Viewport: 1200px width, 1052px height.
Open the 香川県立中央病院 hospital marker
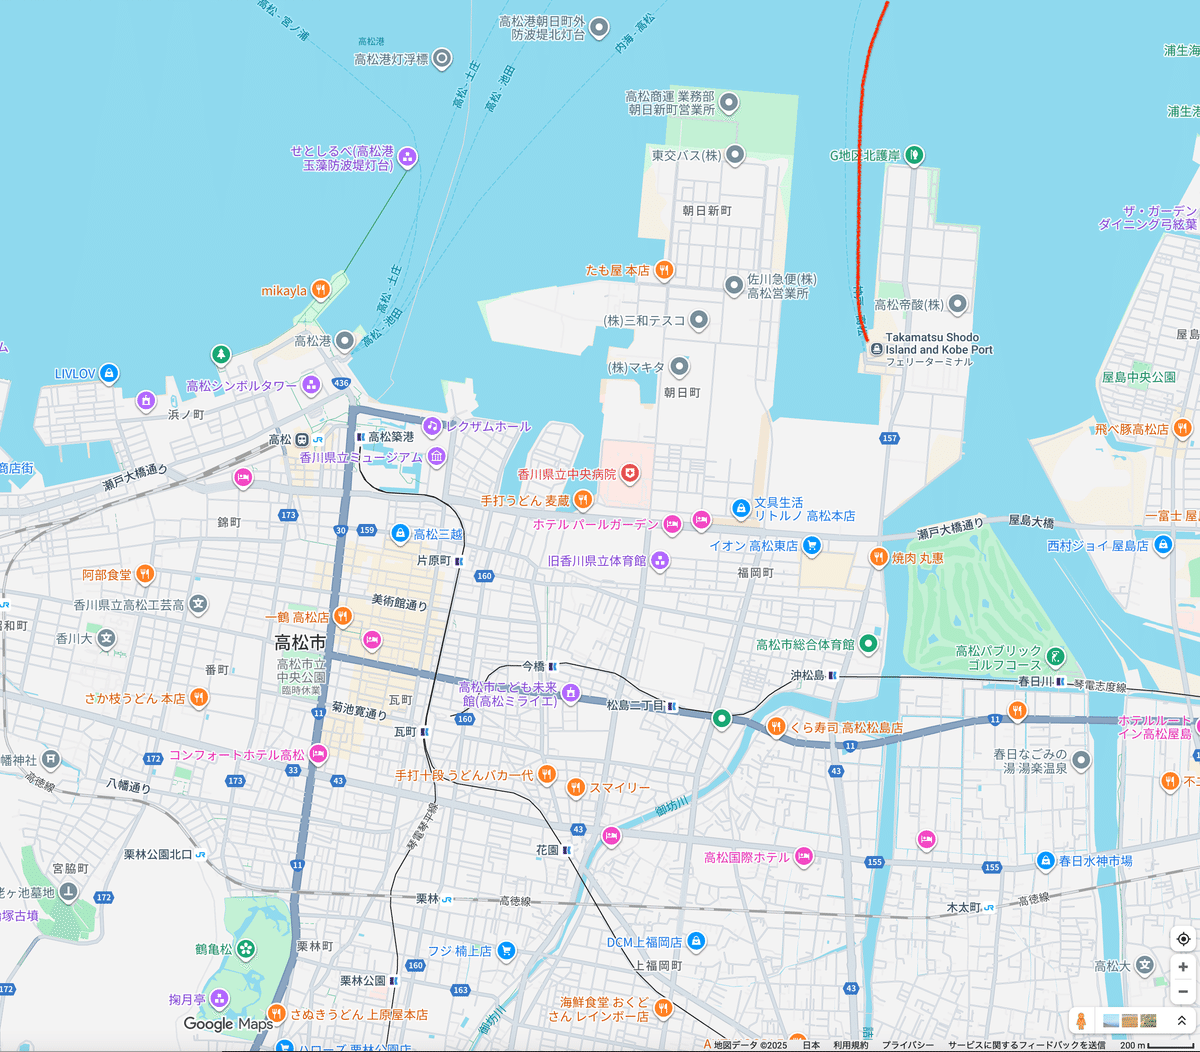[630, 473]
